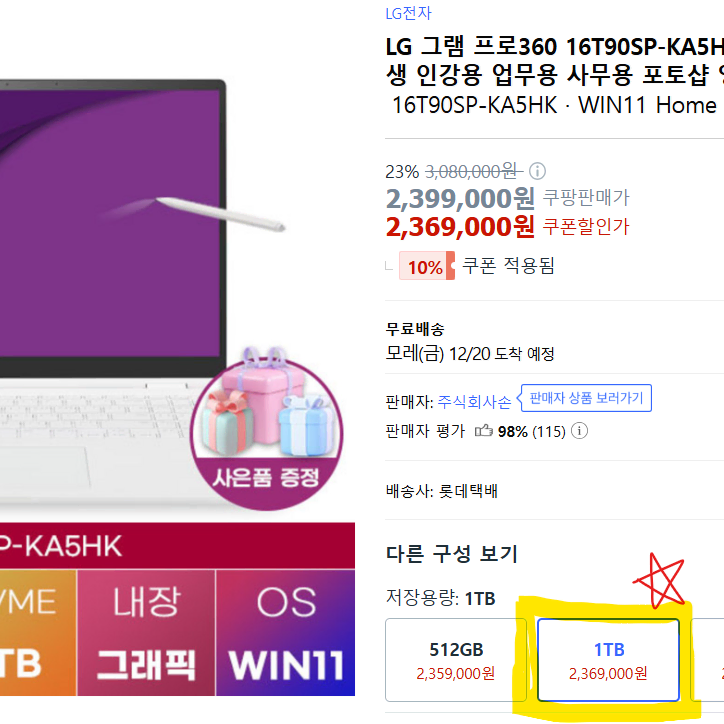The height and width of the screenshot is (724, 724).
Task: Click the LG 그램 프로360 product title
Action: pyautogui.click(x=555, y=60)
